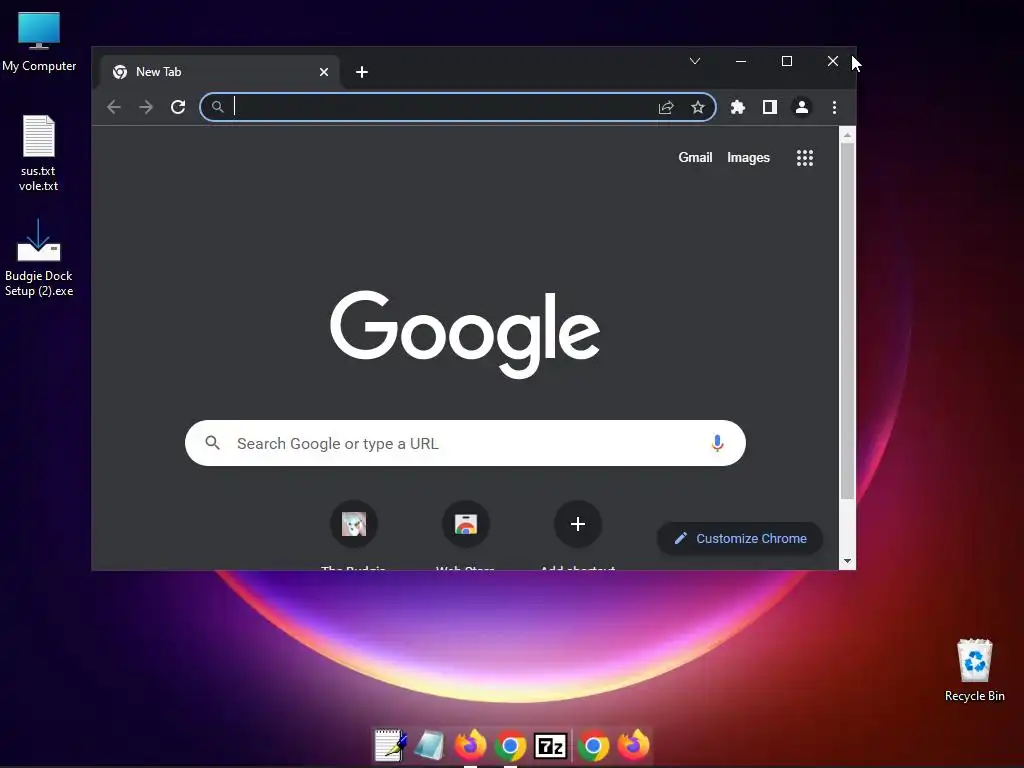Open the Chrome profile avatar
This screenshot has width=1024, height=768.
click(801, 107)
